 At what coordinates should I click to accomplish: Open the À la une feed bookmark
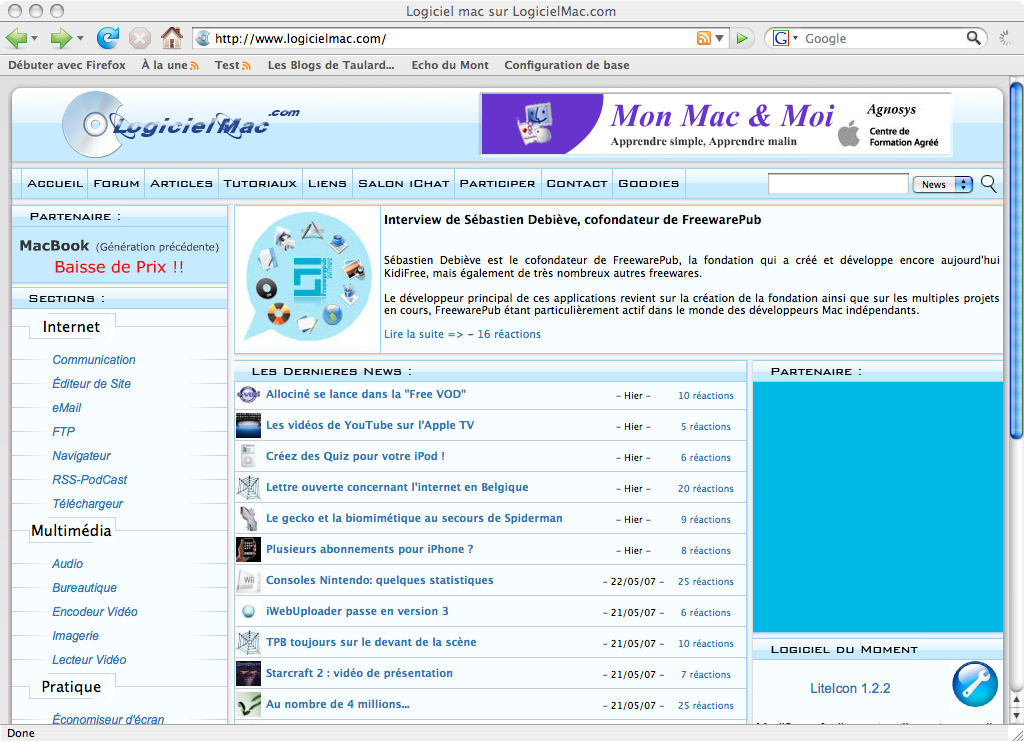tap(169, 65)
